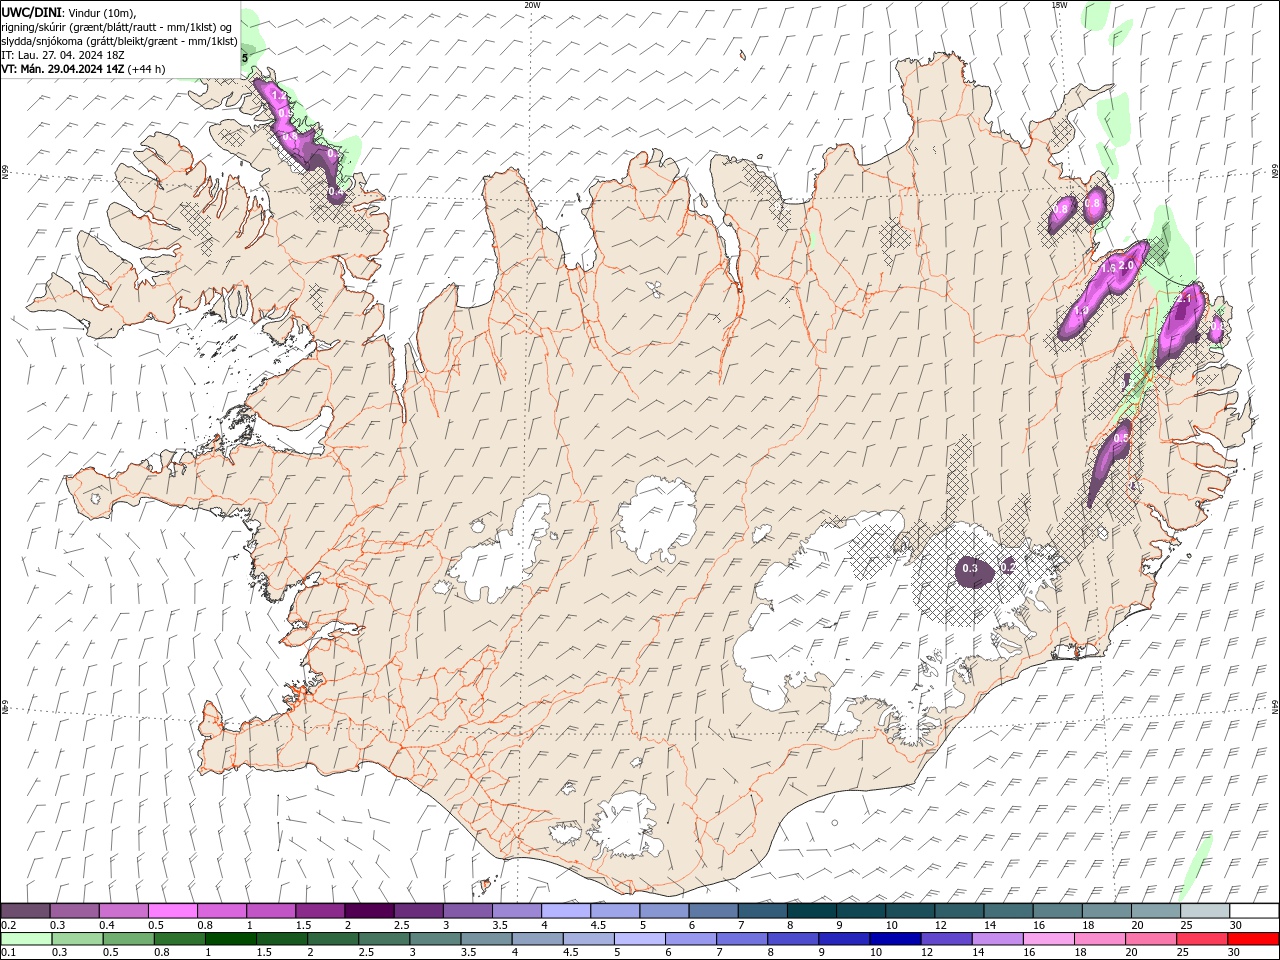The height and width of the screenshot is (960, 1280).
Task: Click the light grey snow-scale swatch labelled 25
Action: click(x=1205, y=911)
